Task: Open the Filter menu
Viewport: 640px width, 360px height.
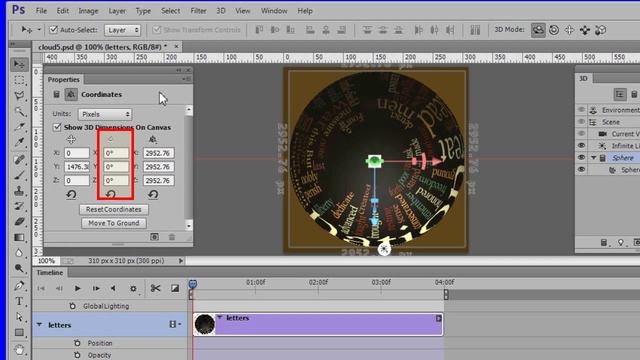Action: pos(198,11)
